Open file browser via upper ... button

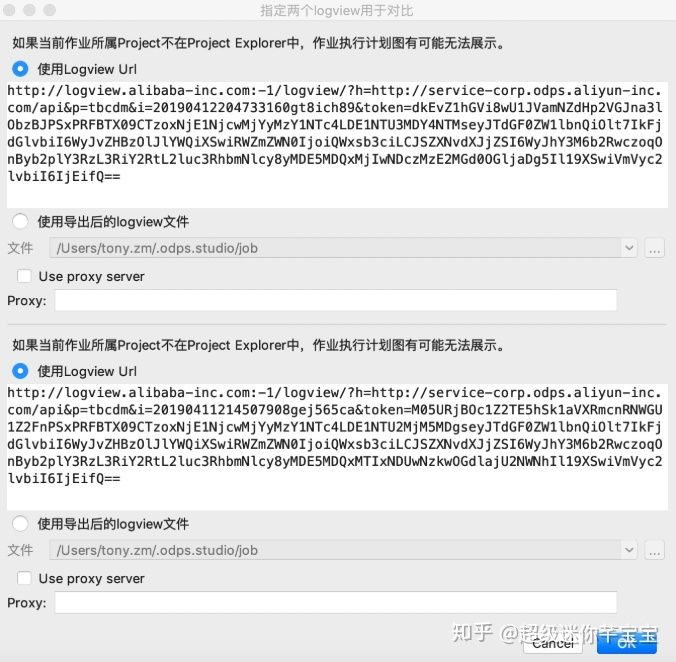click(x=654, y=248)
